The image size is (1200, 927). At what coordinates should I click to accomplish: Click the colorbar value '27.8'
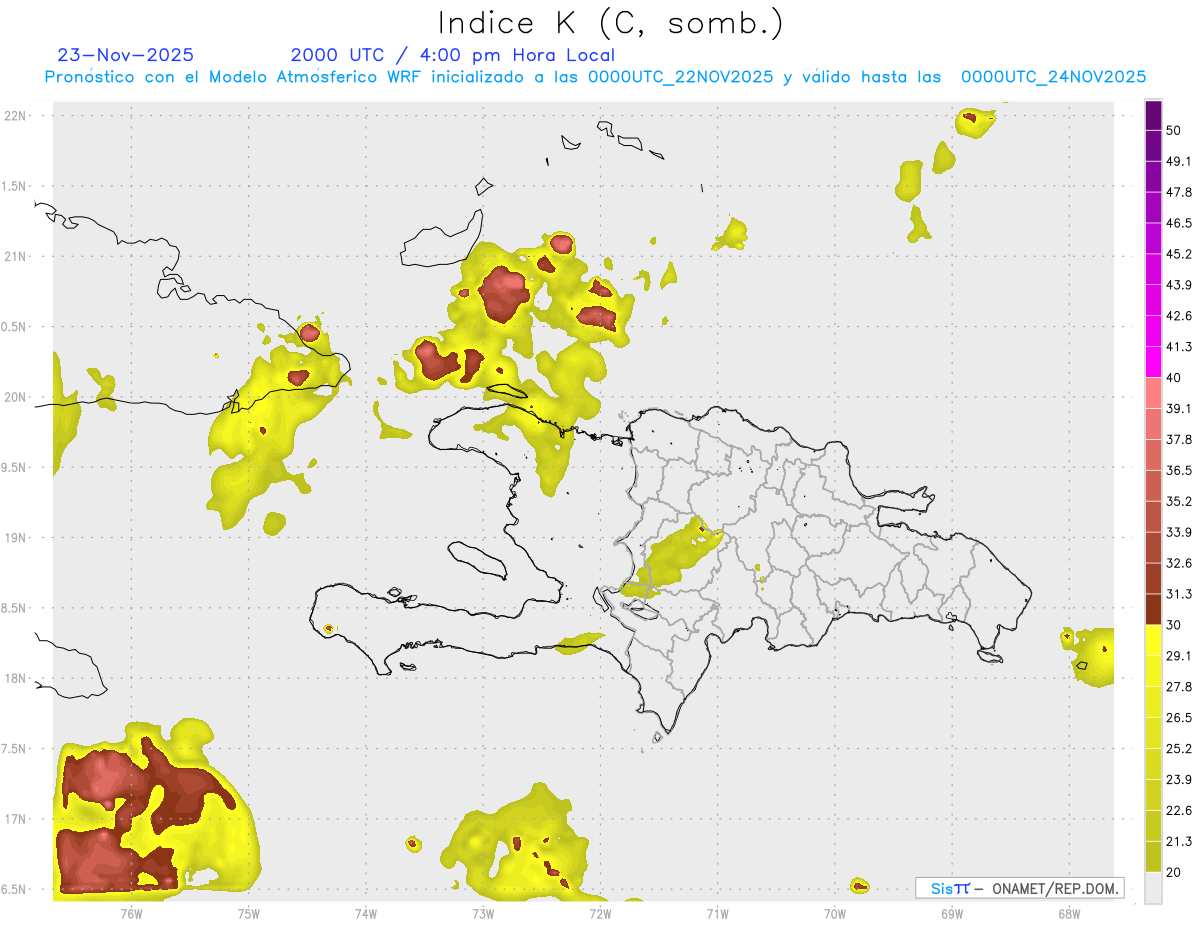pos(1179,687)
